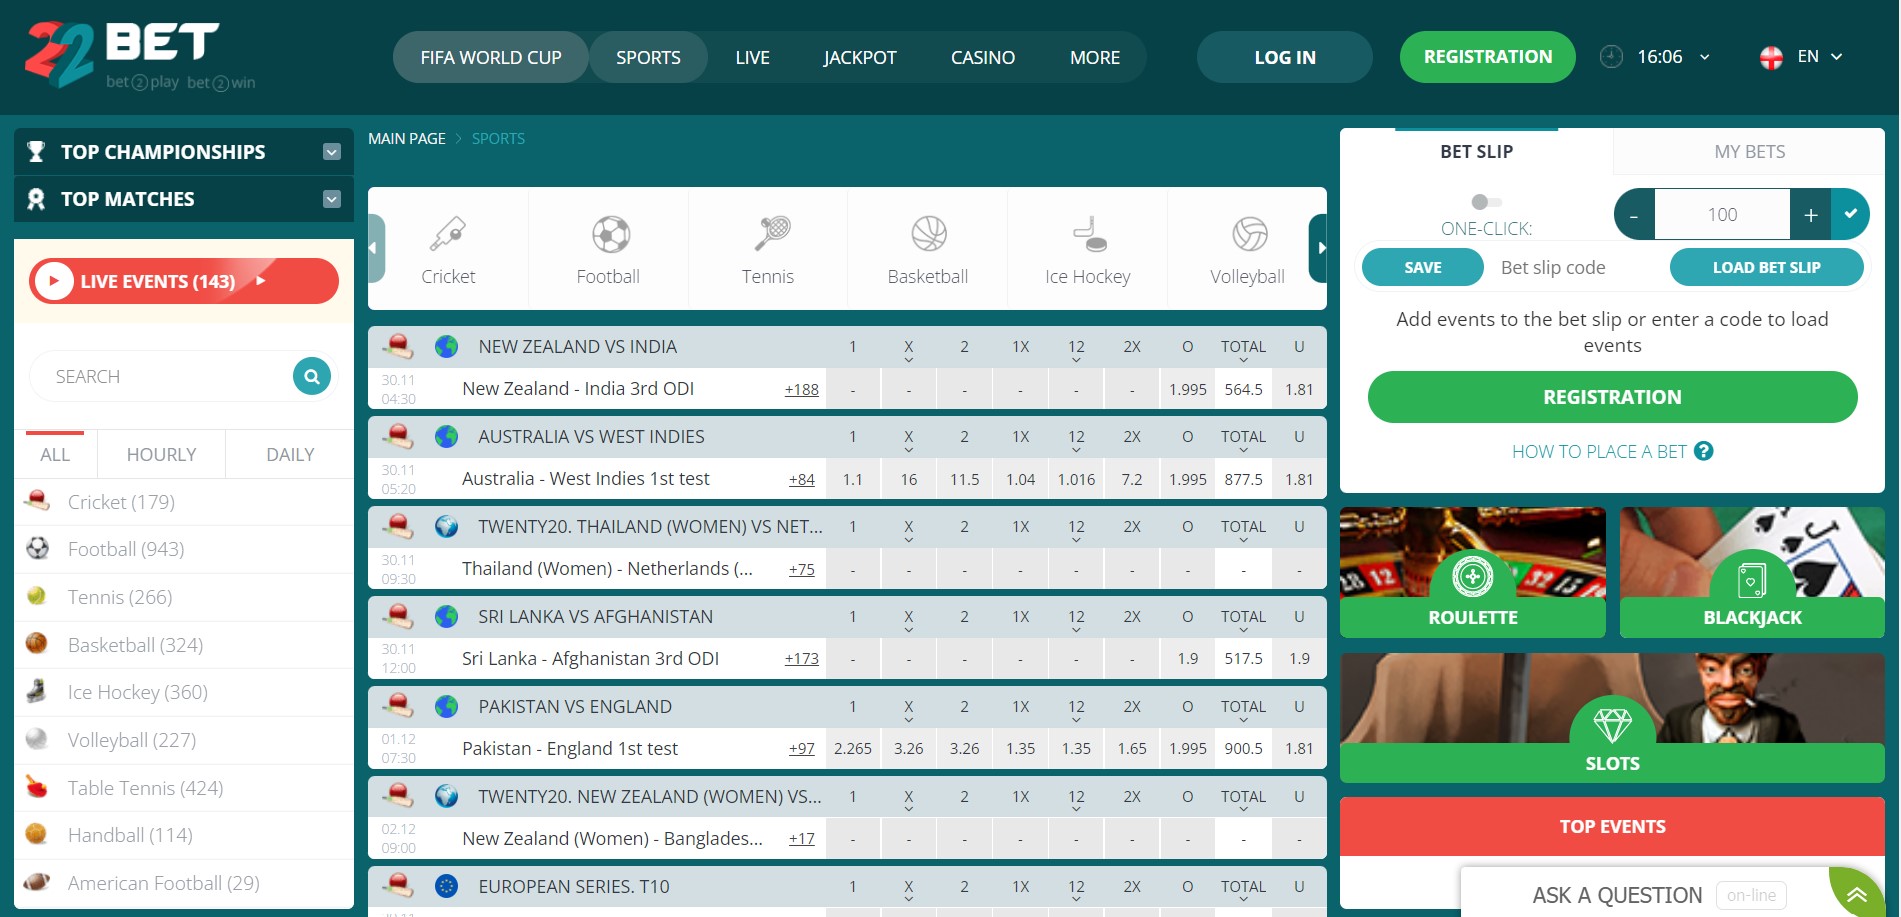Open the clock time icon in header

1611,57
